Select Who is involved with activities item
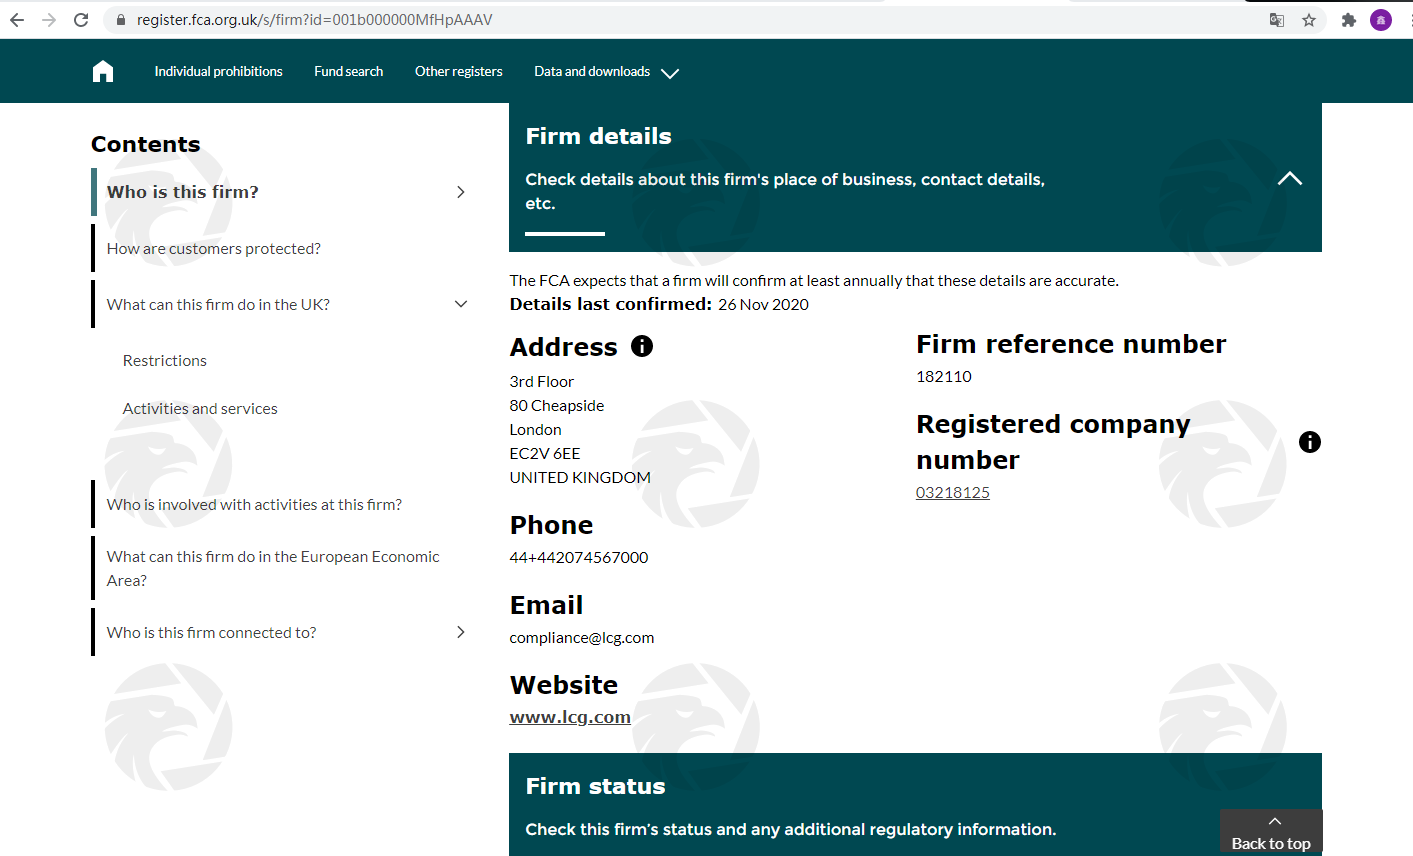 click(254, 504)
